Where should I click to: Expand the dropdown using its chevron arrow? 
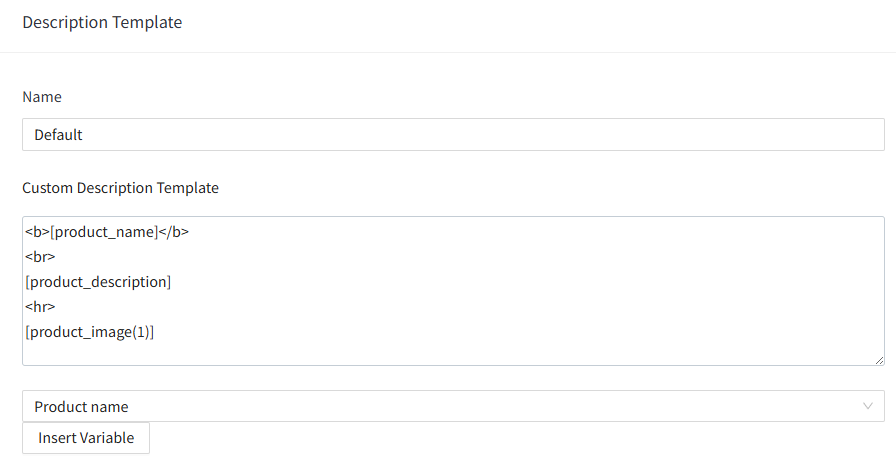(x=867, y=406)
